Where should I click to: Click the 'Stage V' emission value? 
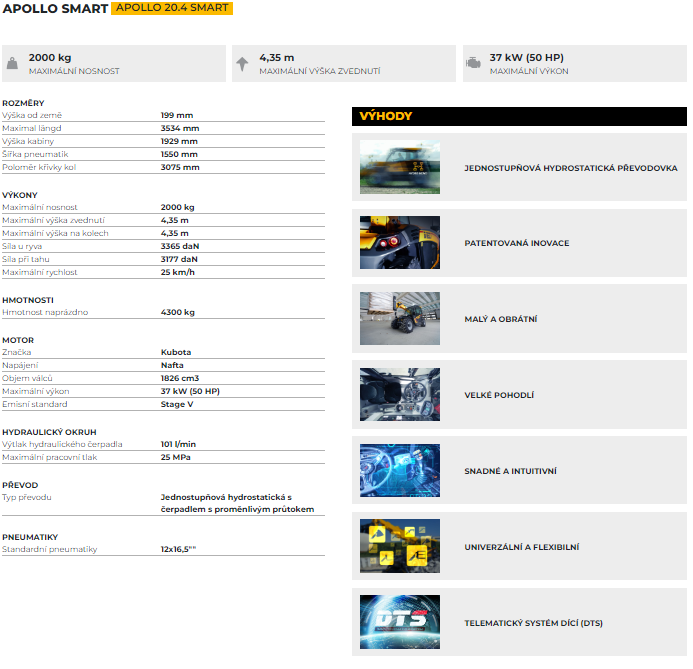coord(177,404)
